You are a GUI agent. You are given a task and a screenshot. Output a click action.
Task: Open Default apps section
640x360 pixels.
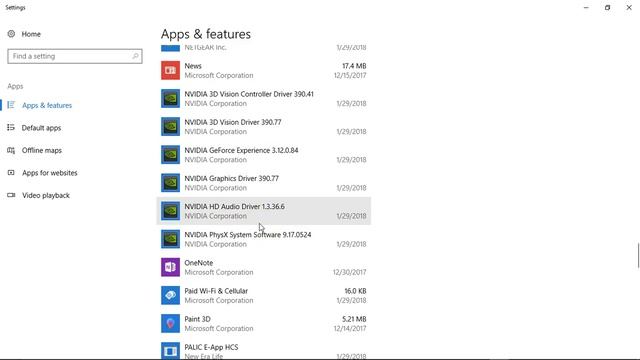click(41, 128)
